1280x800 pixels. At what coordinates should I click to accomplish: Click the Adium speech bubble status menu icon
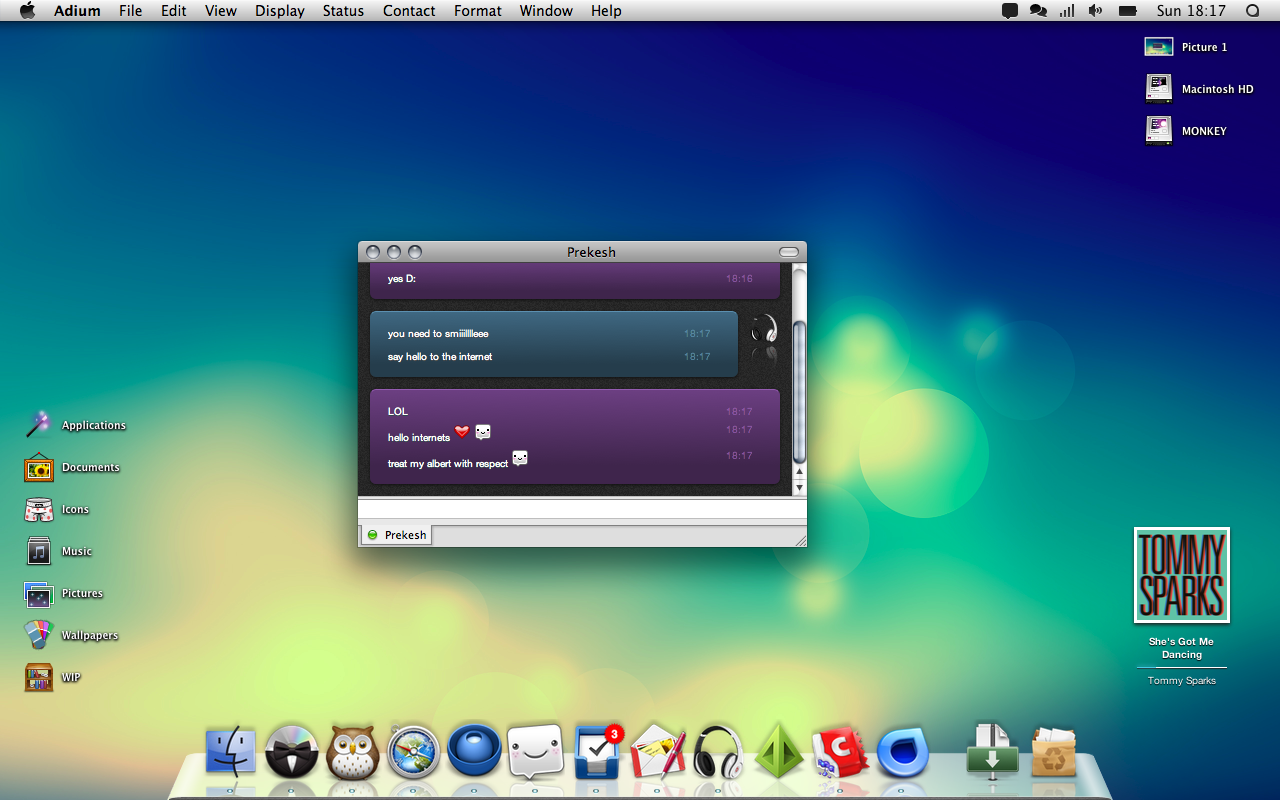[x=1010, y=11]
